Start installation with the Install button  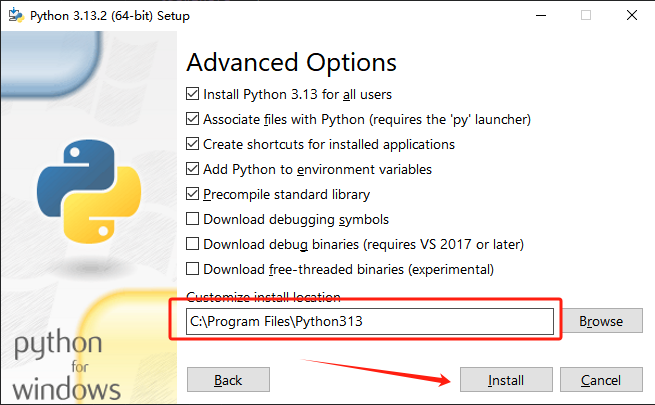[506, 380]
